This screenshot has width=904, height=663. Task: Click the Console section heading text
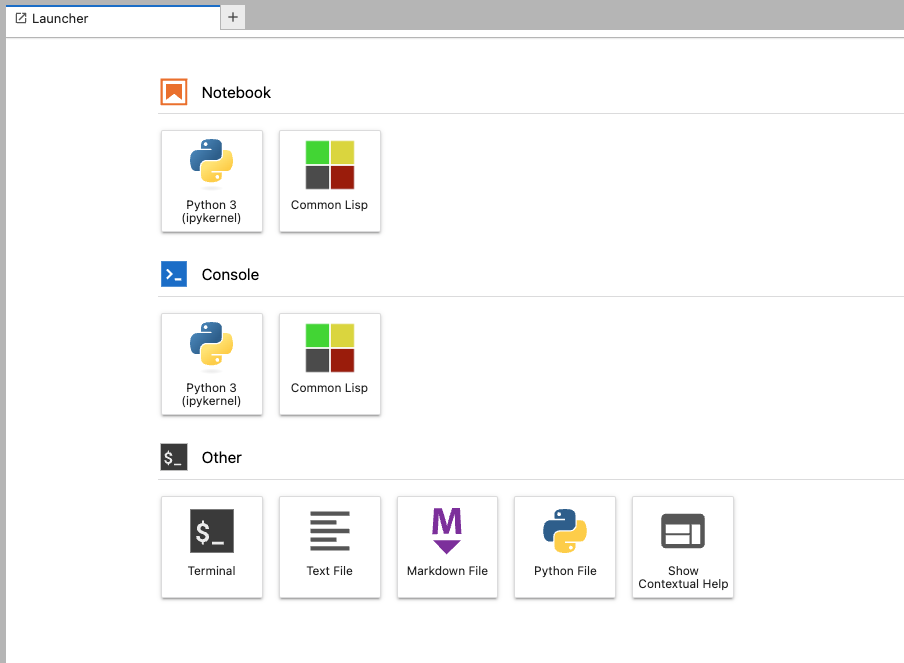230,275
